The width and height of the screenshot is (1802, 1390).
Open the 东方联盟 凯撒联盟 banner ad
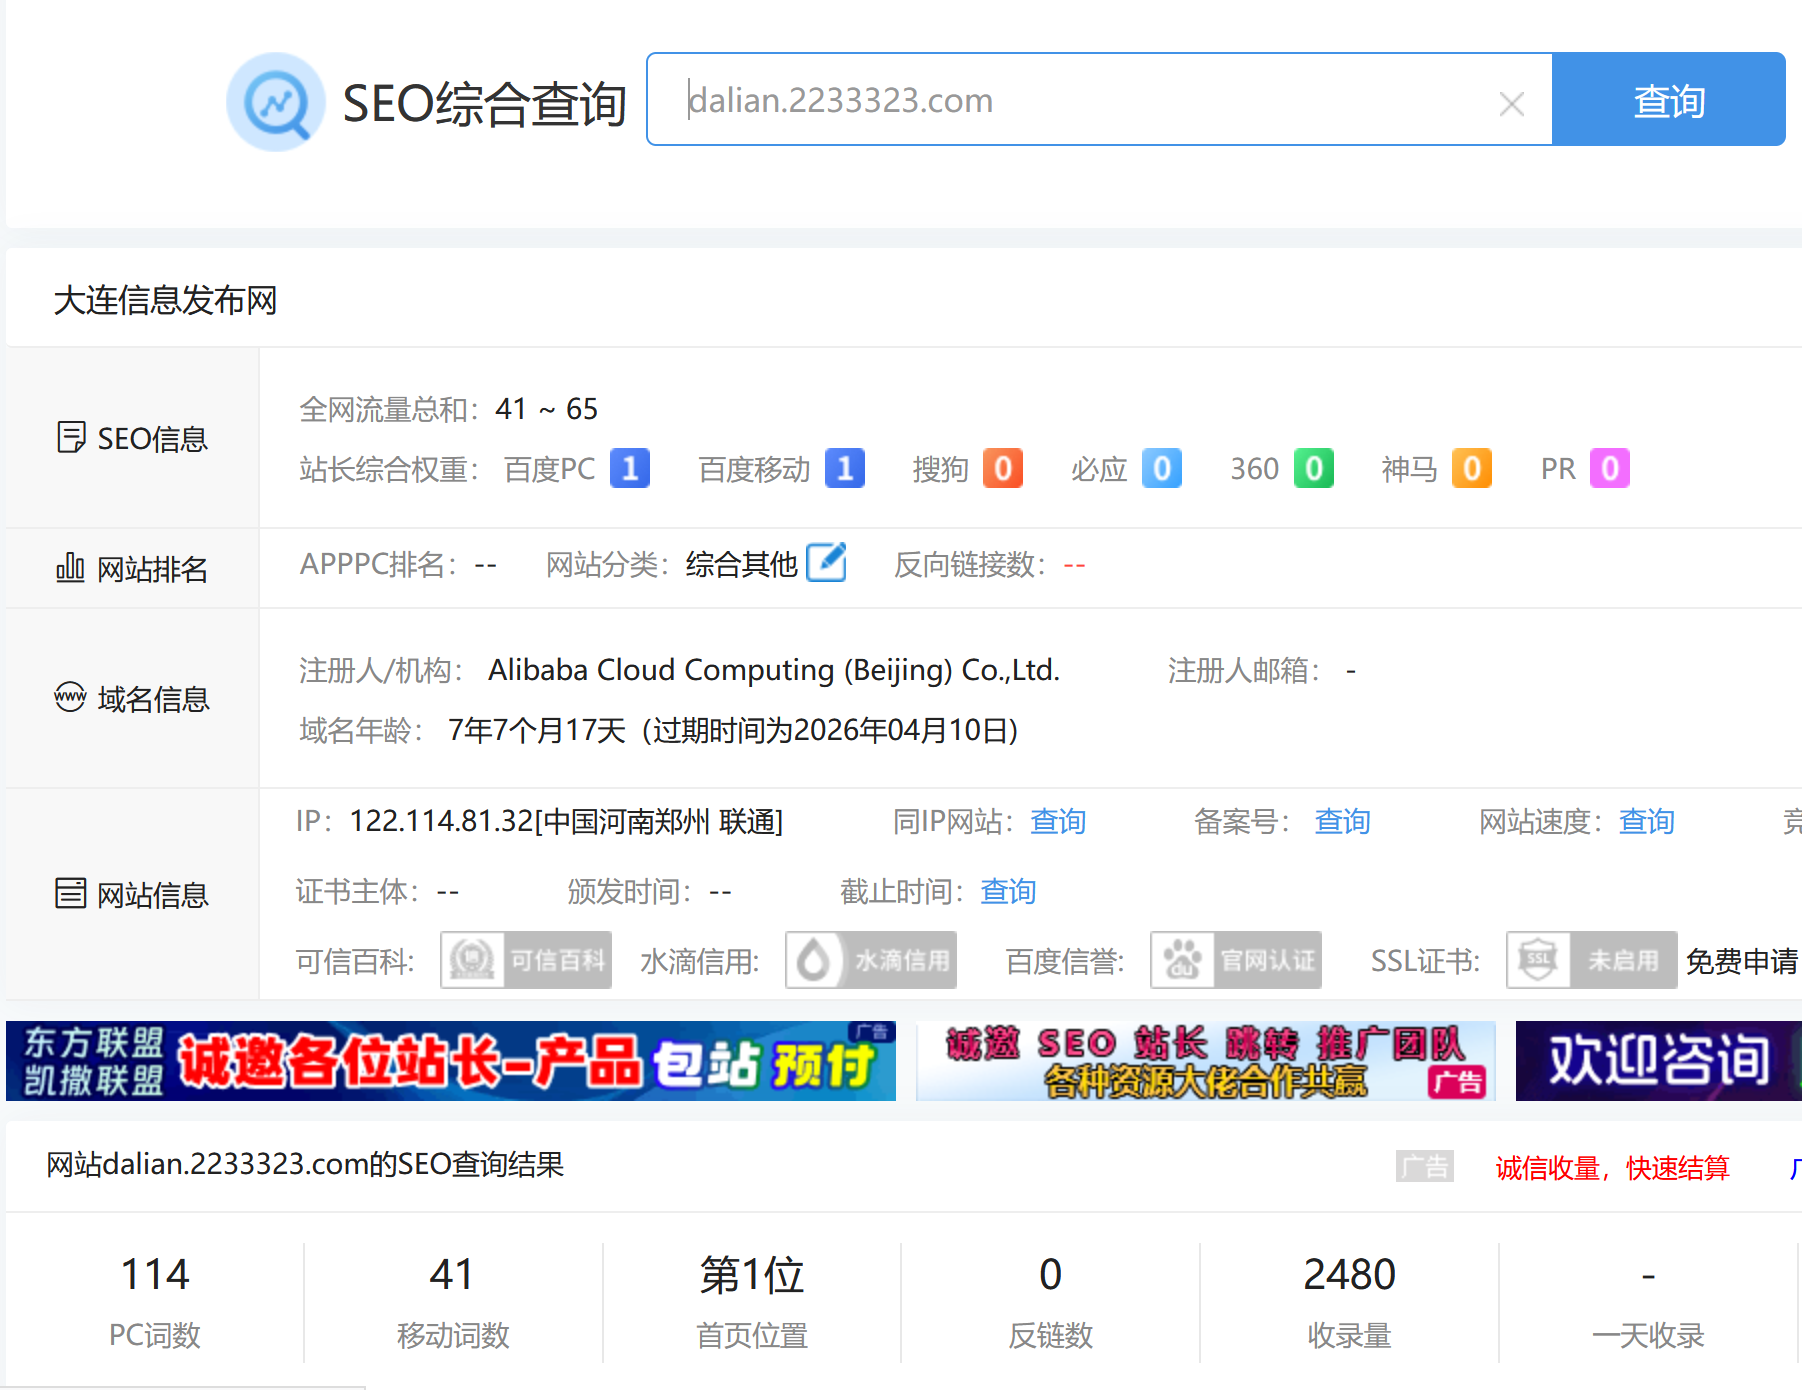click(x=450, y=1061)
